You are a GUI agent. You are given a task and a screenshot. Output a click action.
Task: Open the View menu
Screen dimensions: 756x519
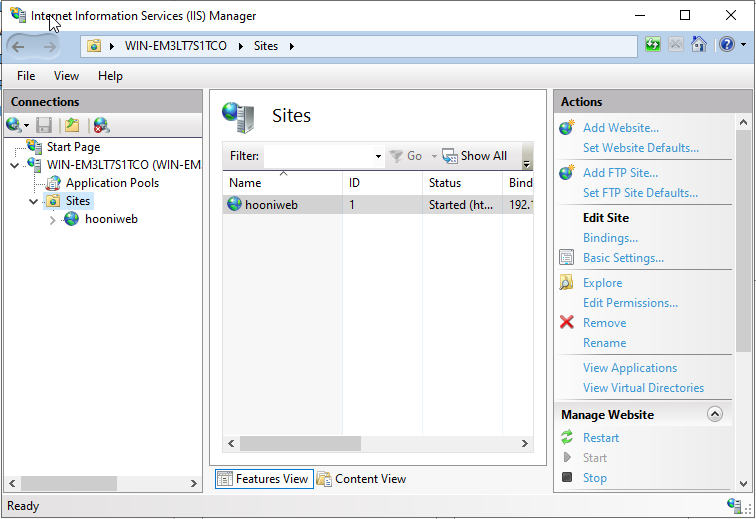point(66,76)
